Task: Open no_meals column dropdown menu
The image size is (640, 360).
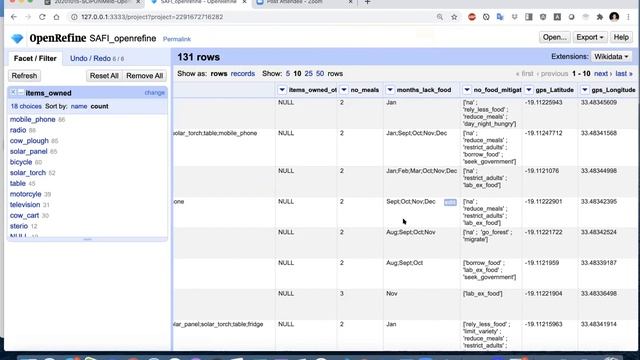Action: pyautogui.click(x=344, y=90)
